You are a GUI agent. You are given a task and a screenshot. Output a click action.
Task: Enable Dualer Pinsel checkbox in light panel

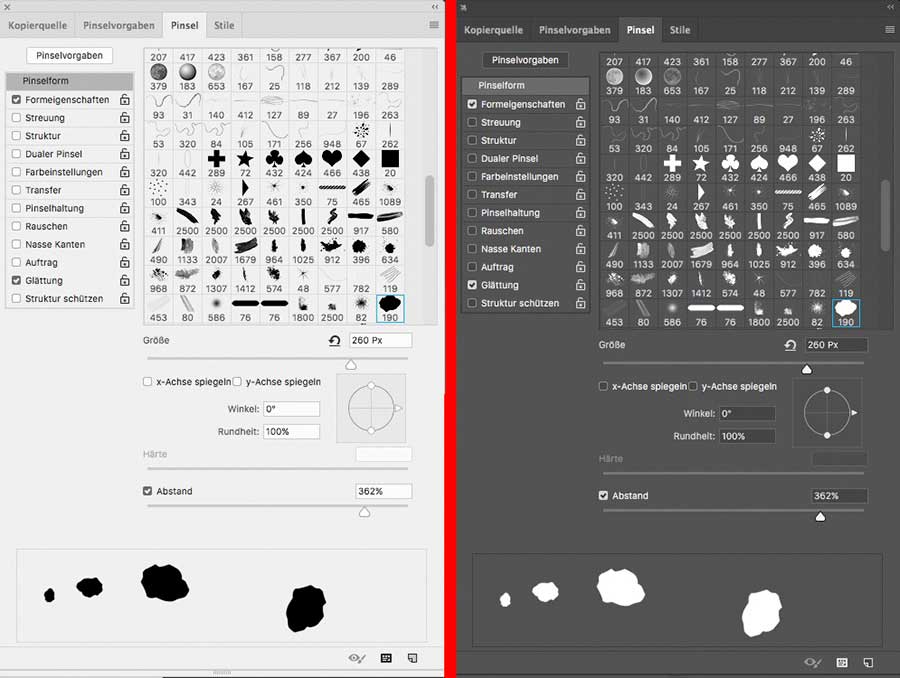[16, 154]
